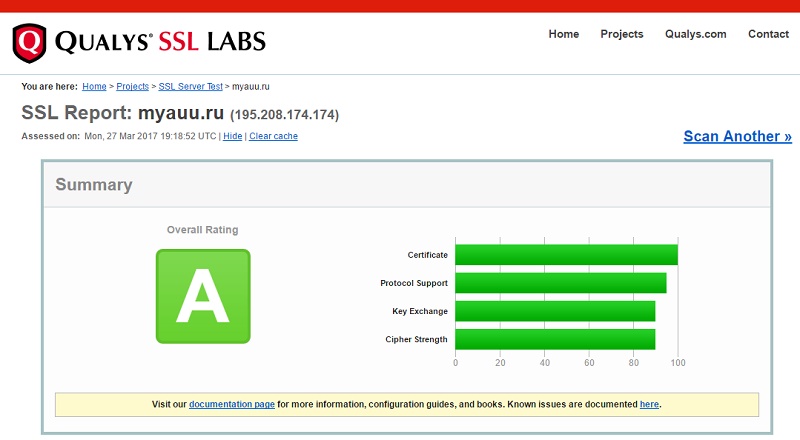Click the 'Protocol Support' chart label
The image size is (800, 440).
(414, 283)
